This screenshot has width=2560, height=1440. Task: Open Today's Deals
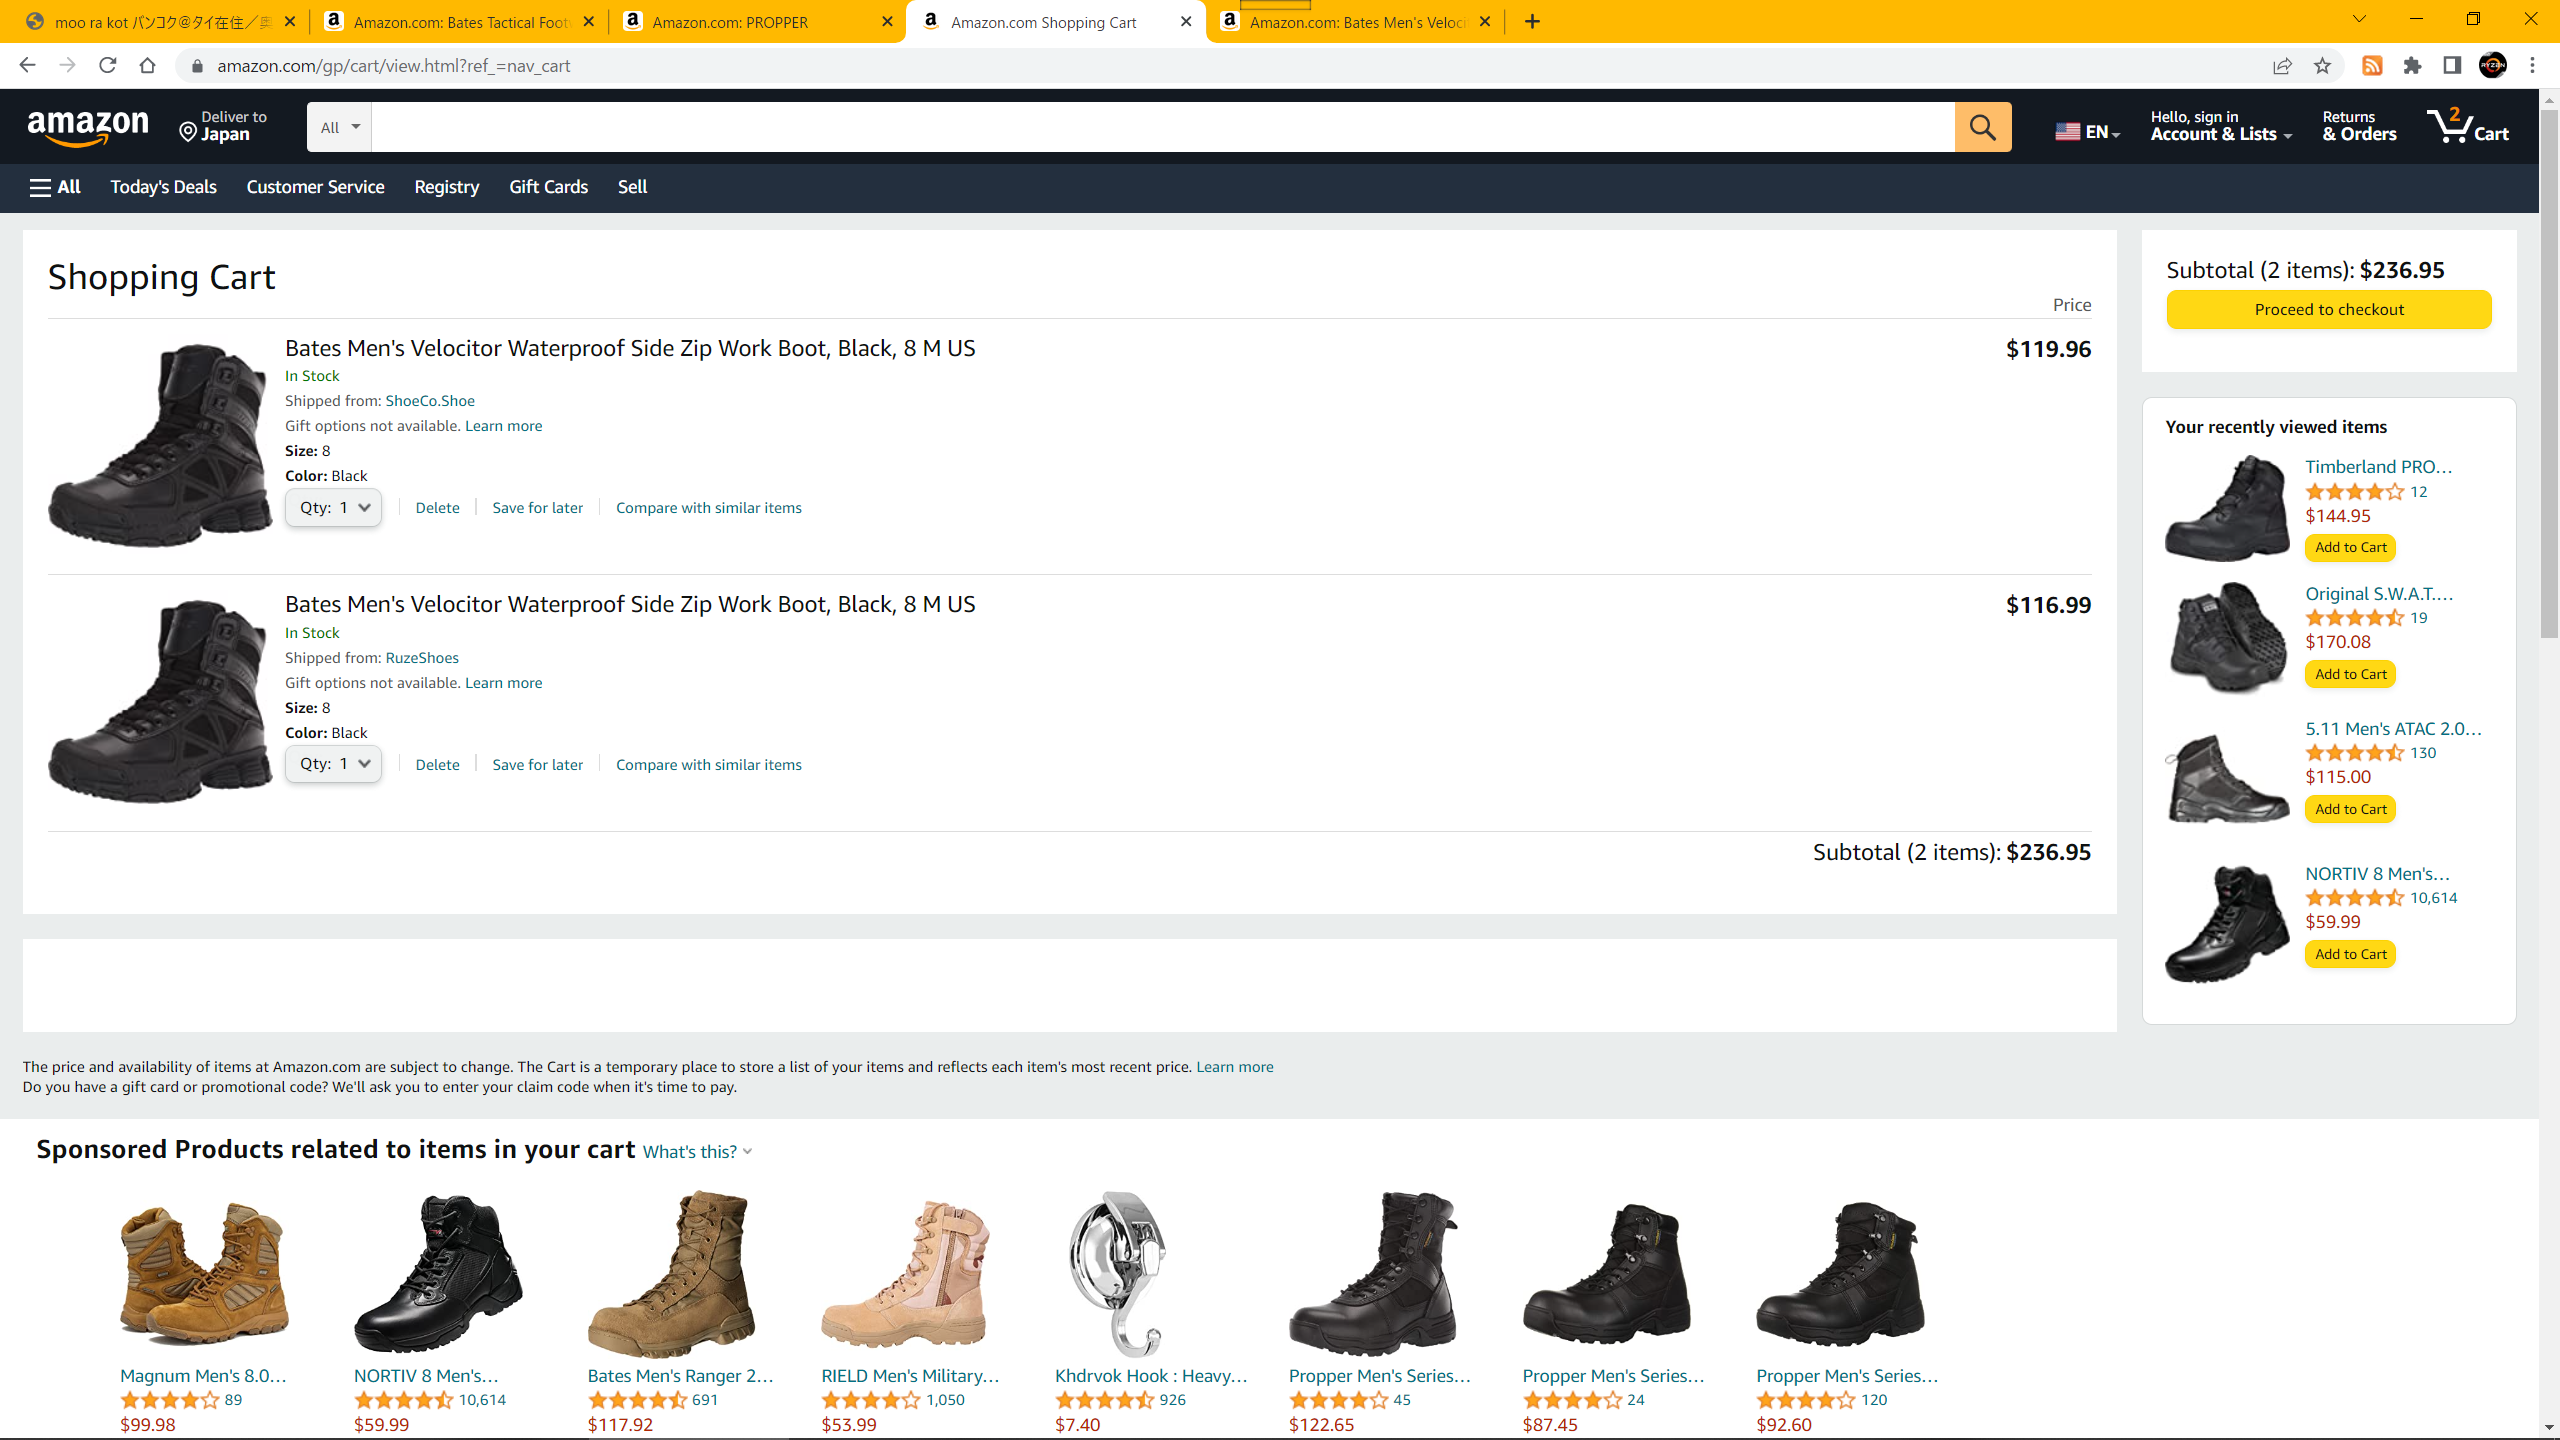click(x=163, y=187)
